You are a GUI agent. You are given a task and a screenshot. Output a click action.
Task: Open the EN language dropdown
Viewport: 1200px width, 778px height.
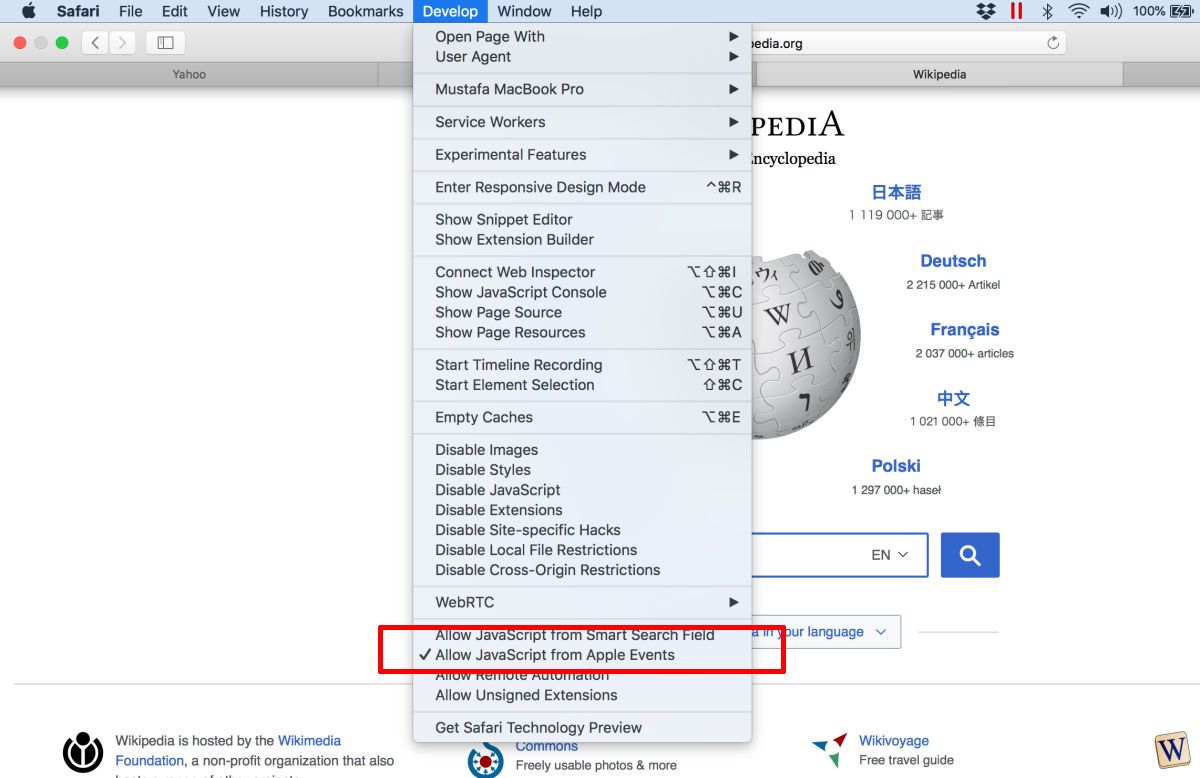[x=889, y=555]
